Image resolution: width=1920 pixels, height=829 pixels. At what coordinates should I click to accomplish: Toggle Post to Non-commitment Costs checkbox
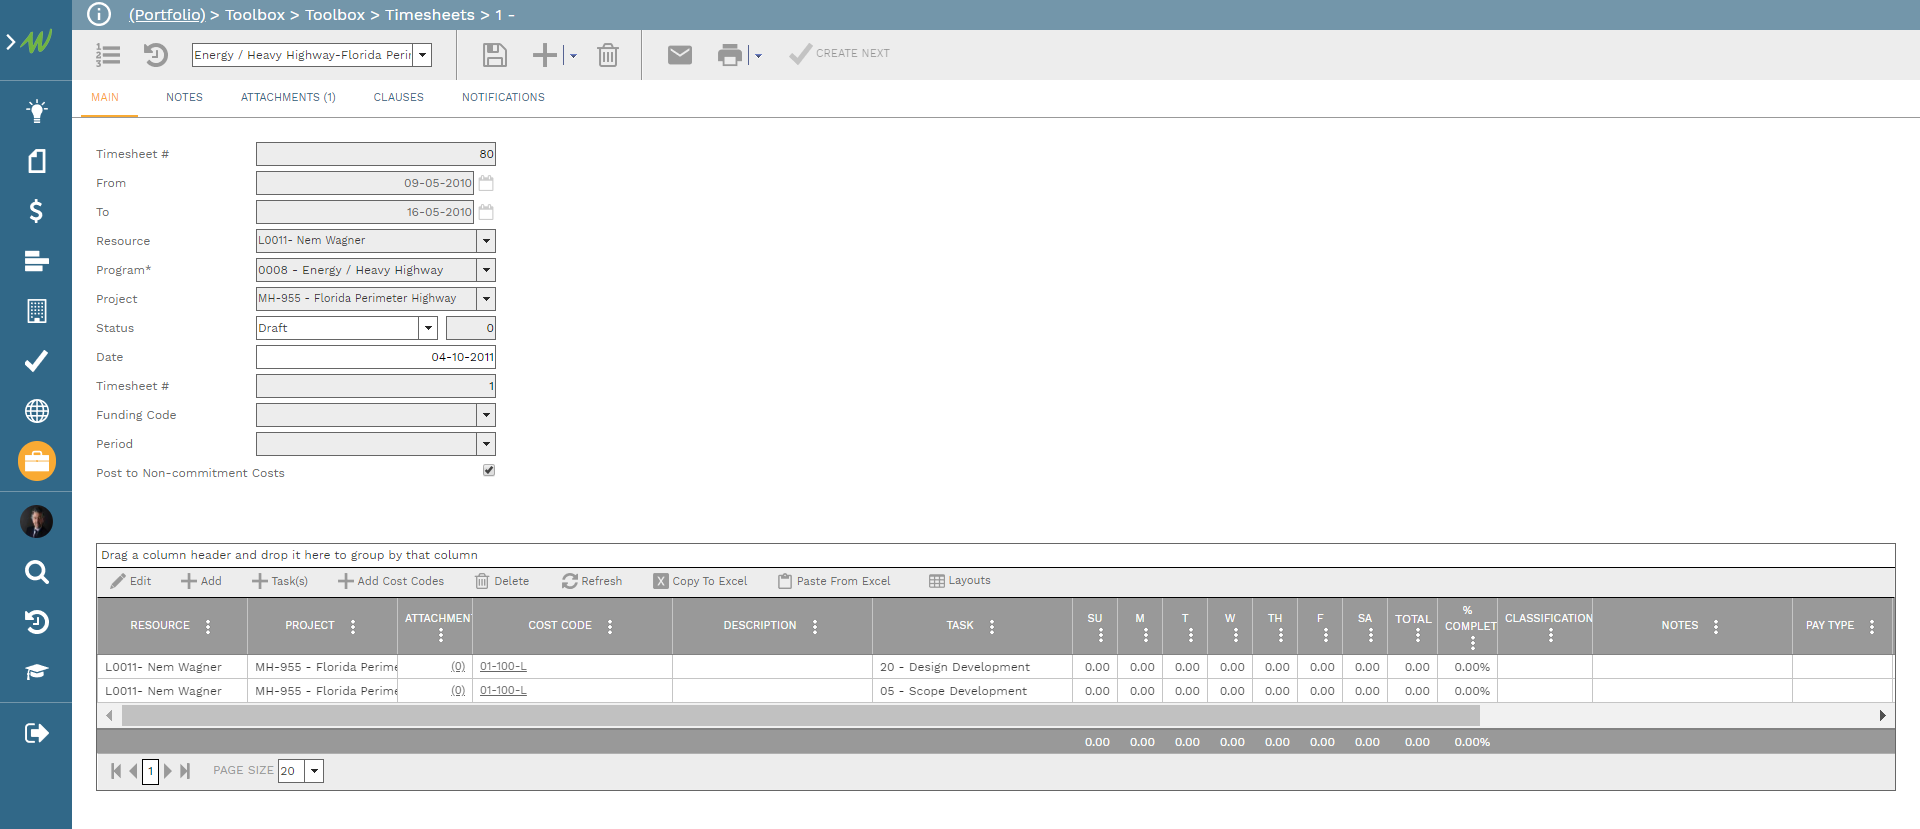489,470
